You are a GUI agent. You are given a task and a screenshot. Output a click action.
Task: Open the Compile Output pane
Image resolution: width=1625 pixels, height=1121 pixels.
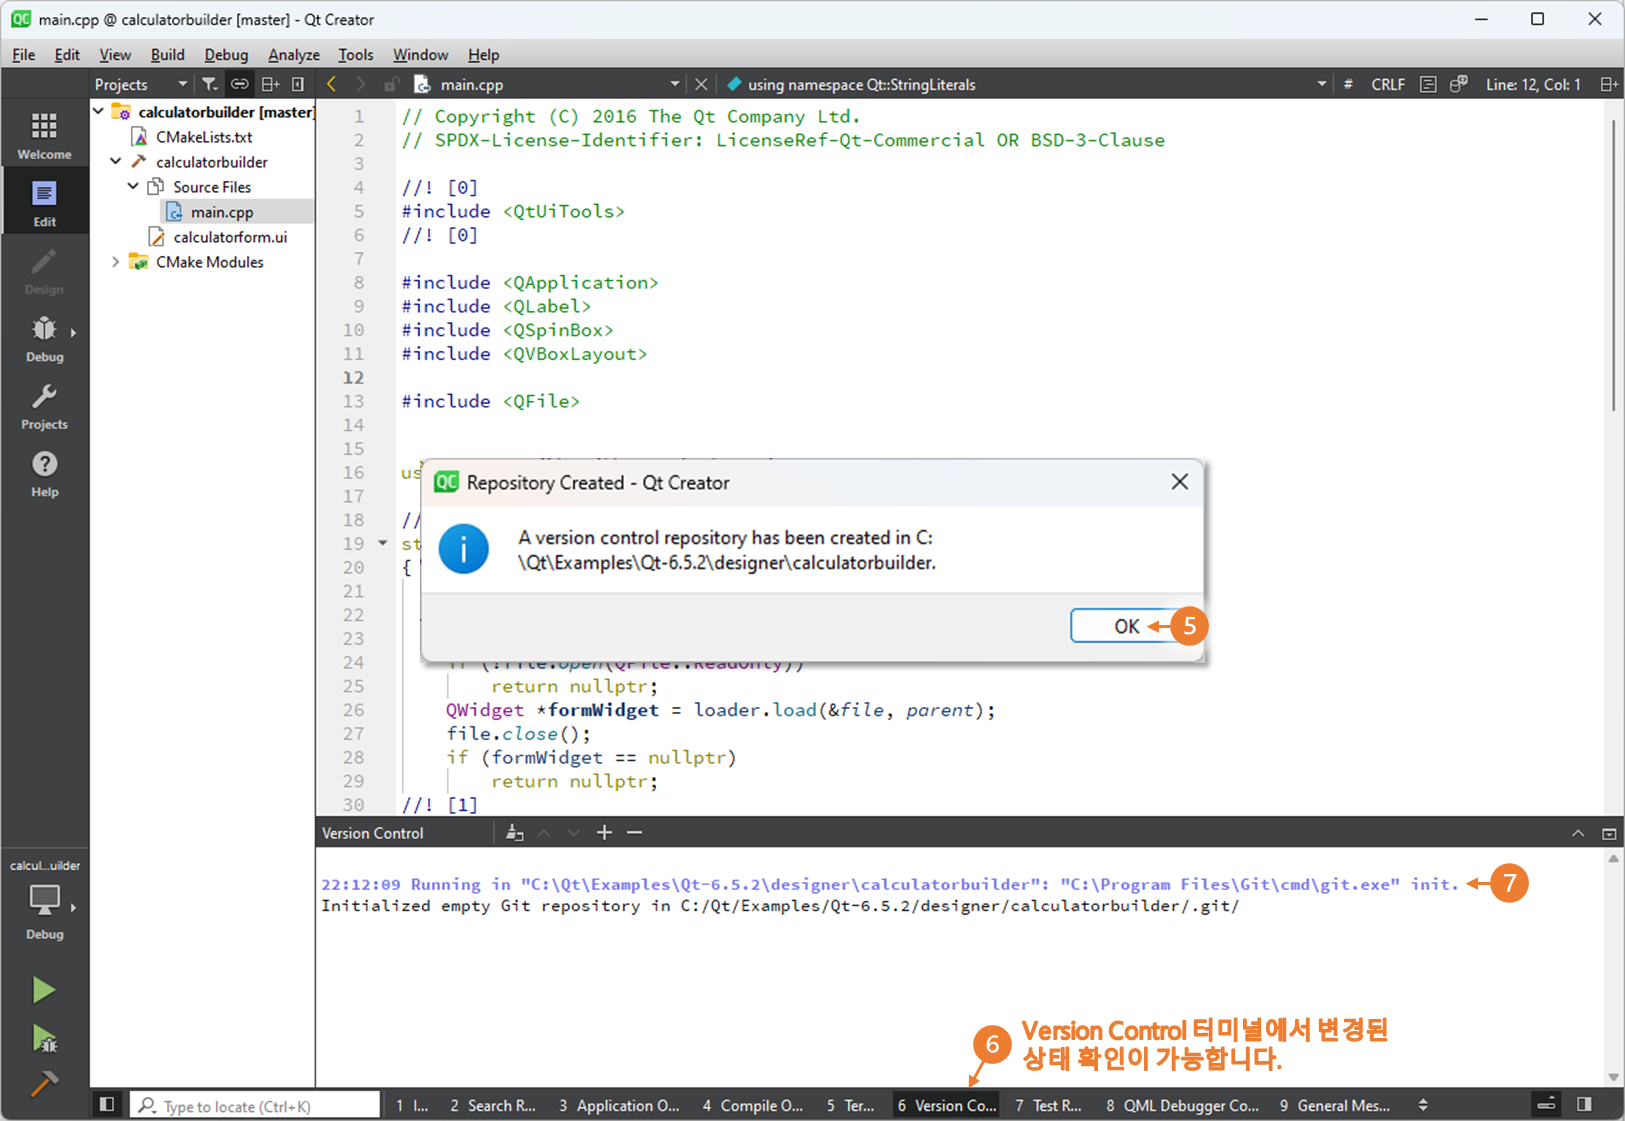pos(752,1105)
